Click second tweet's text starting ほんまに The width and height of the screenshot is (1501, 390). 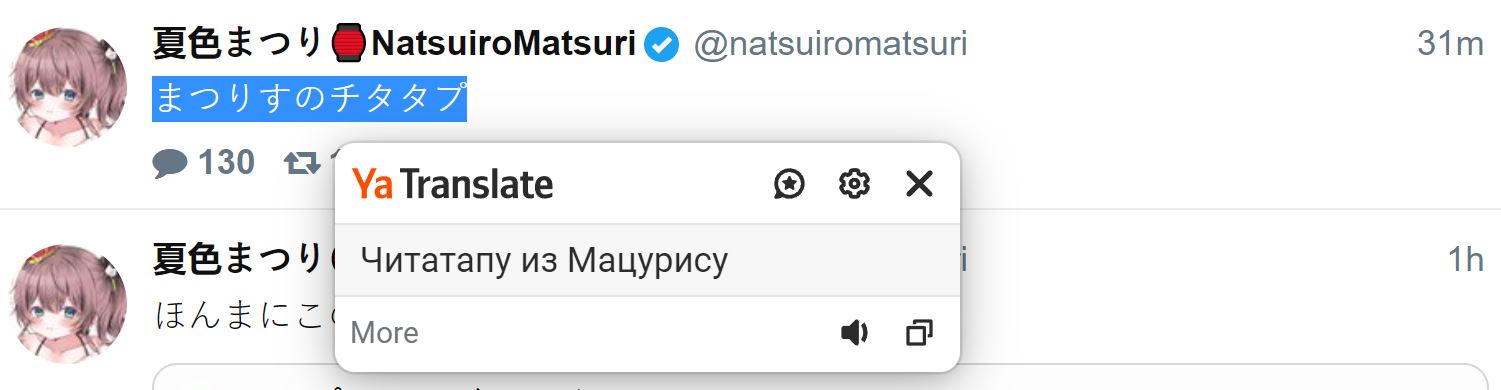click(245, 315)
